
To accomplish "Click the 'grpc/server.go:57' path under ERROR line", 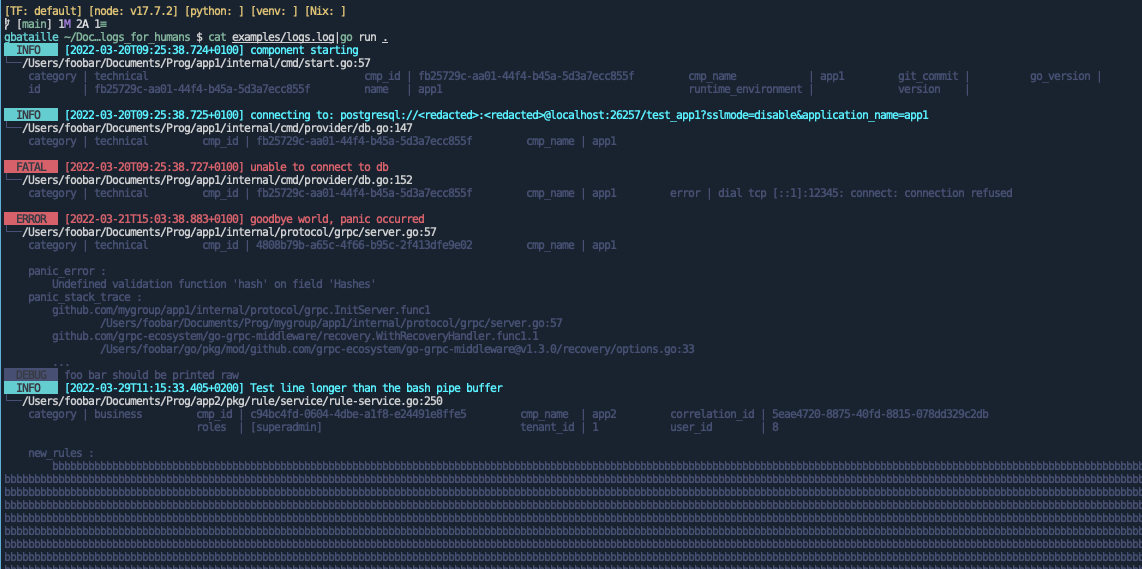I will click(229, 232).
